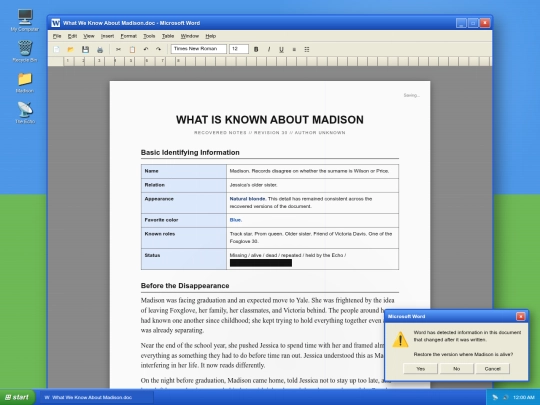This screenshot has height=405, width=540.
Task: Open the Edit menu
Action: tap(72, 36)
